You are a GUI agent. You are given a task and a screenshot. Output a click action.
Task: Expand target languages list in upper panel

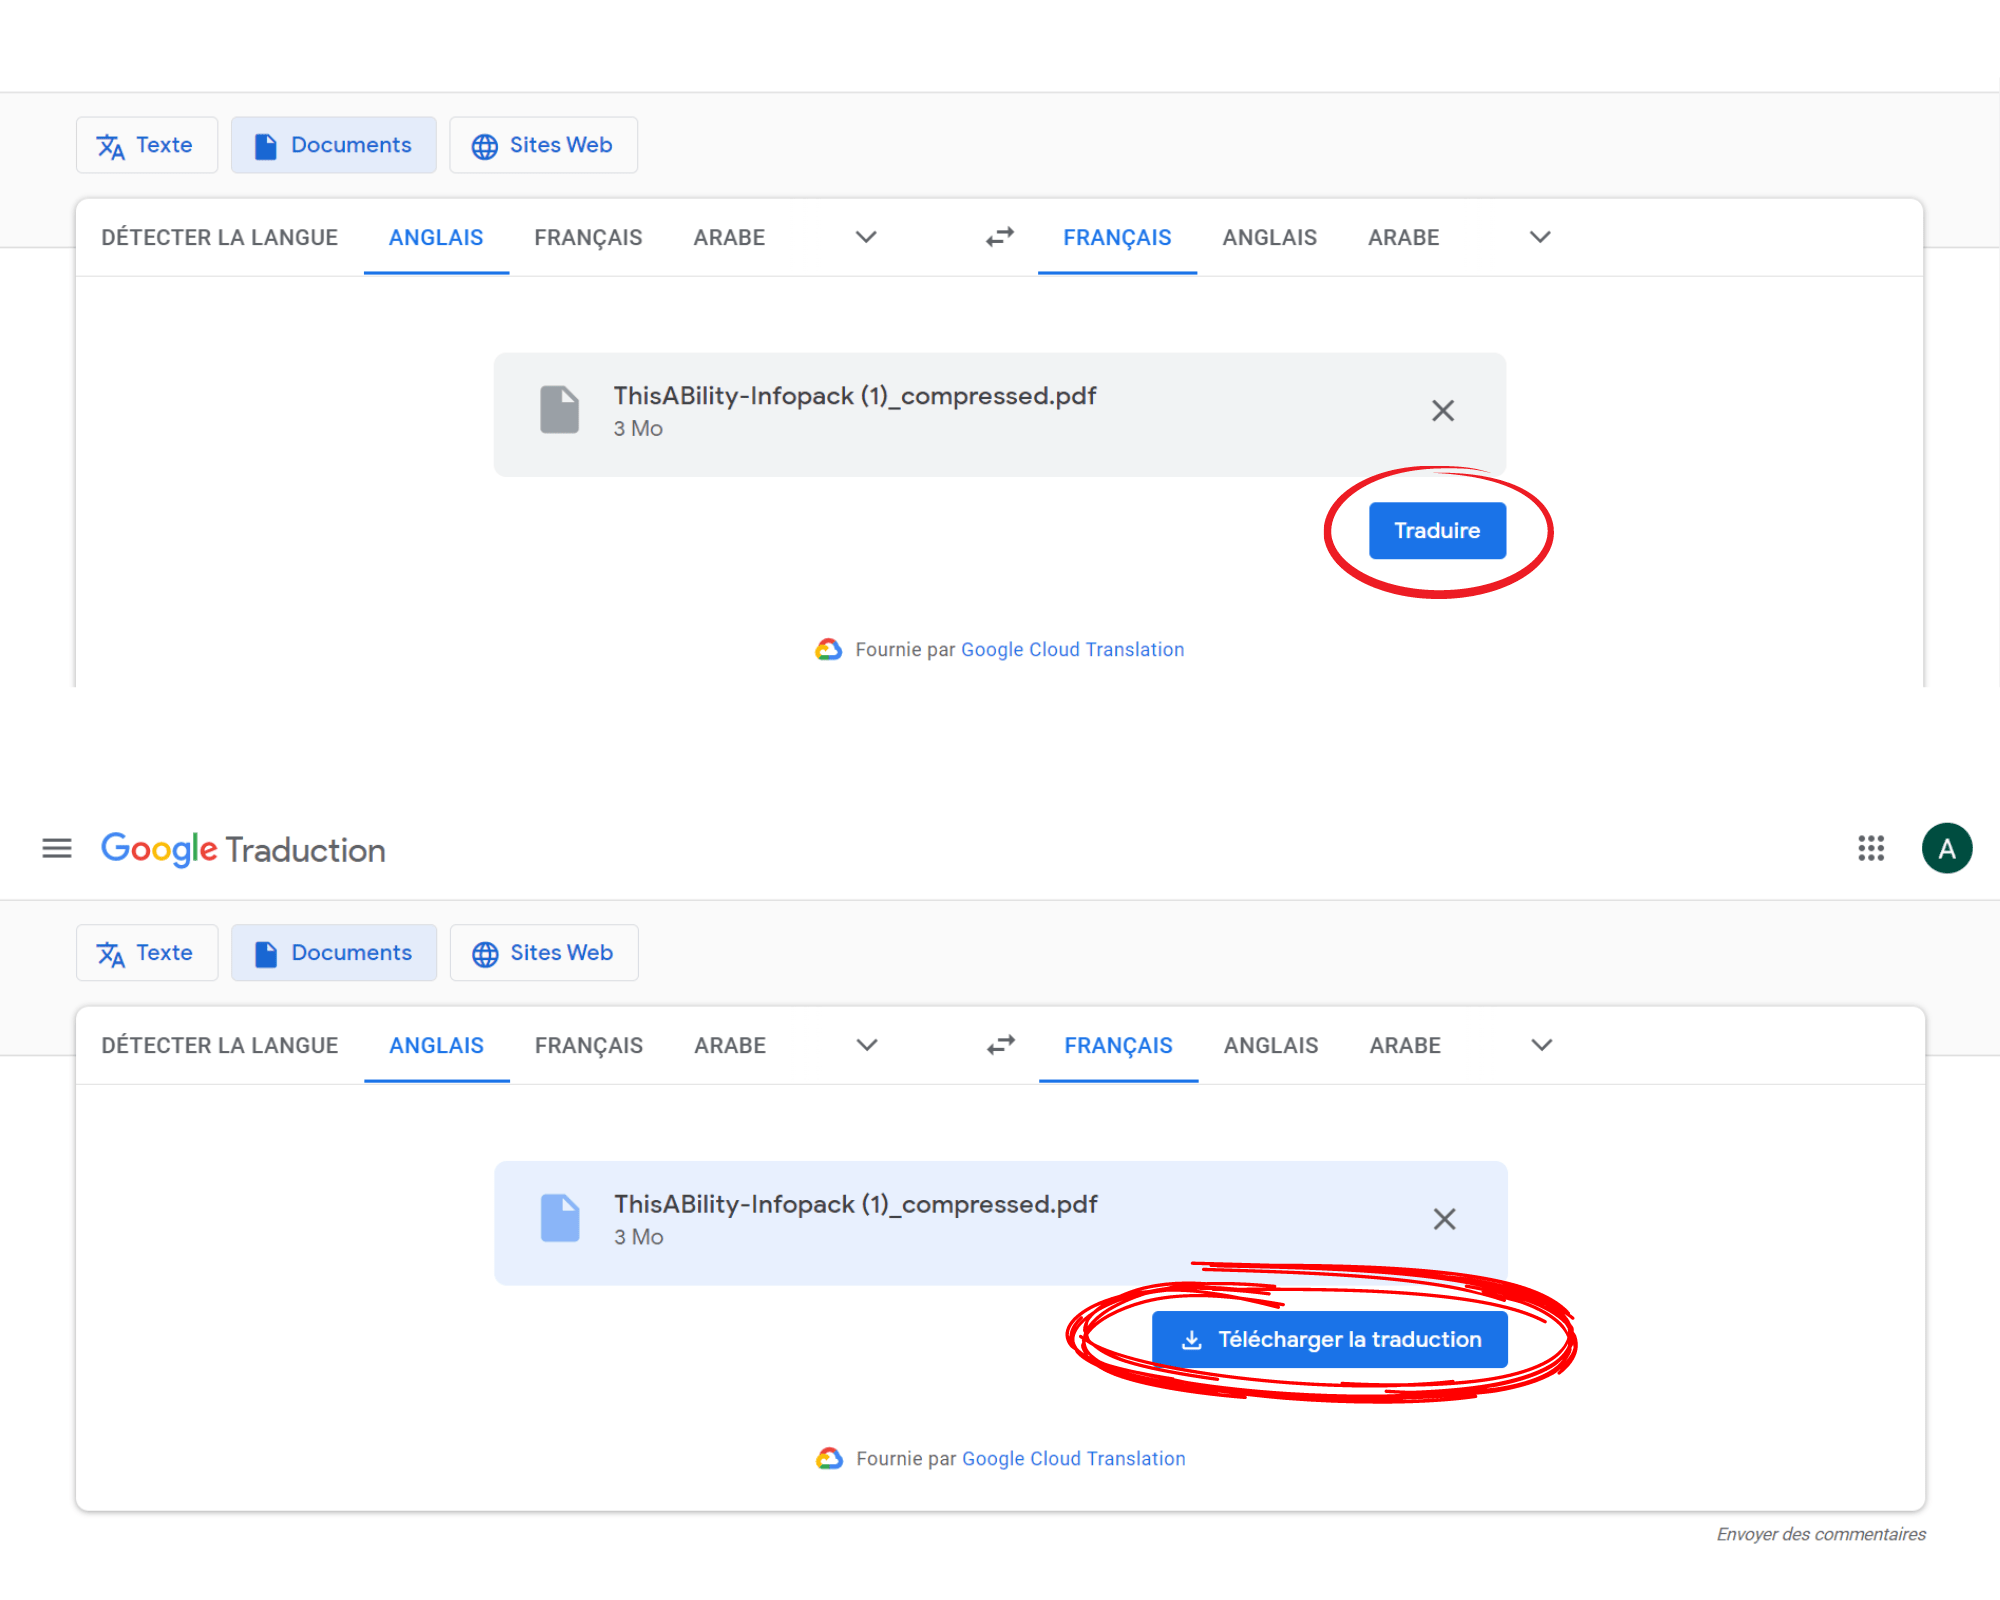click(1540, 237)
